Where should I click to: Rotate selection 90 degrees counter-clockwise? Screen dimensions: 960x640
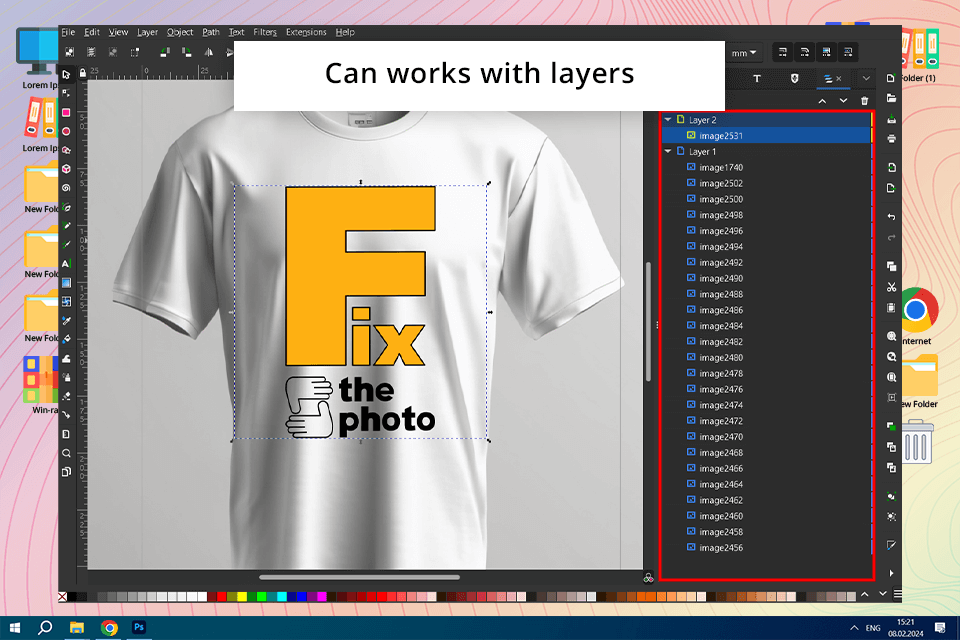[x=165, y=52]
